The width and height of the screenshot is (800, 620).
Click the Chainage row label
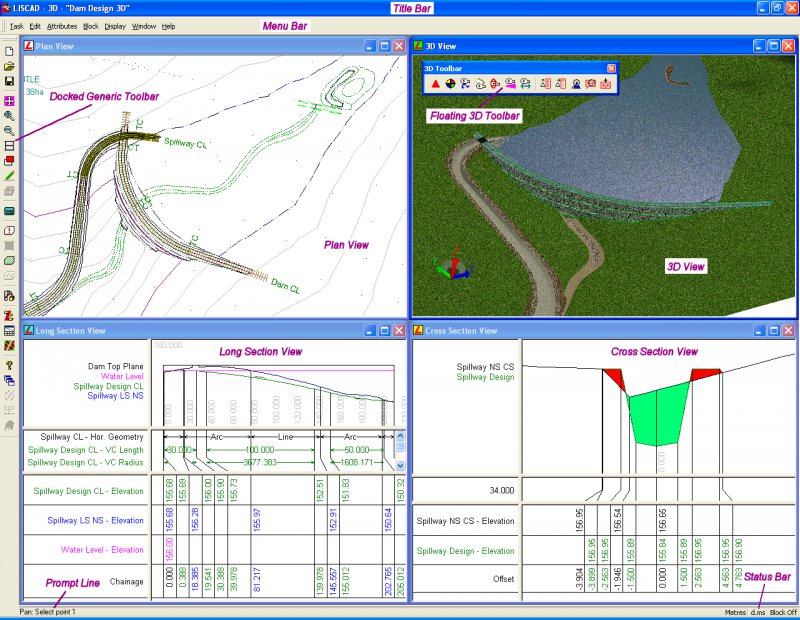(x=127, y=581)
